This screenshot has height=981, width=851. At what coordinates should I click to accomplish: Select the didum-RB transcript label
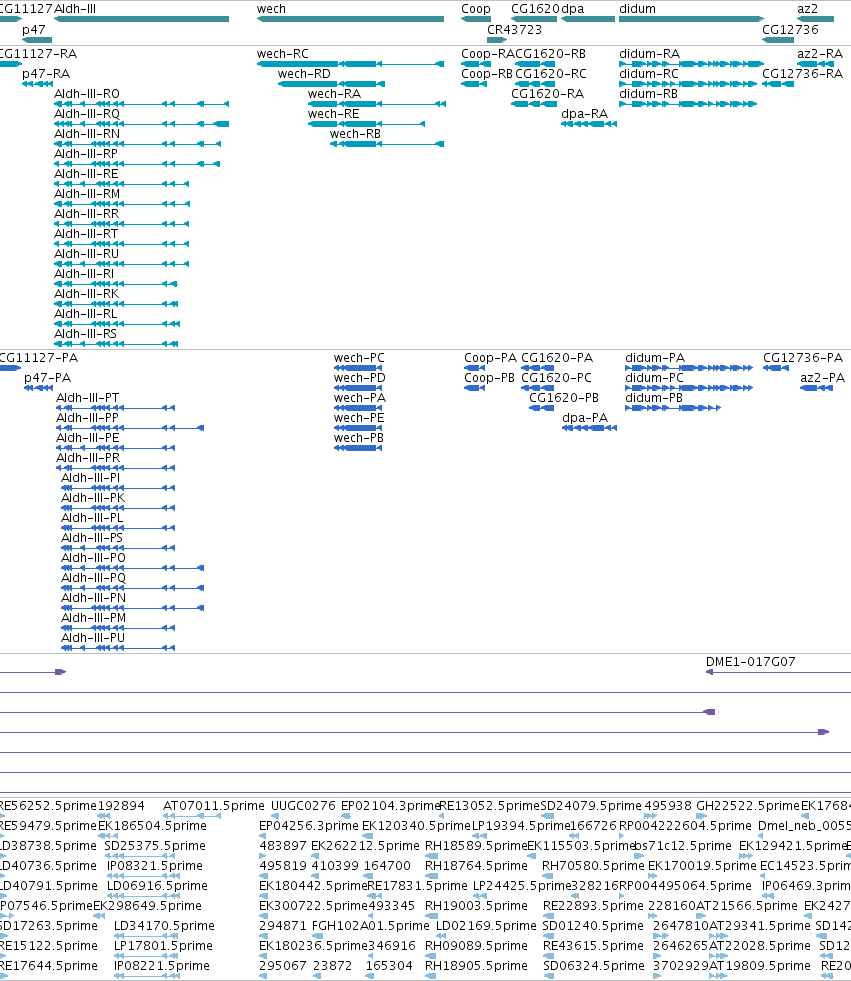coord(648,94)
